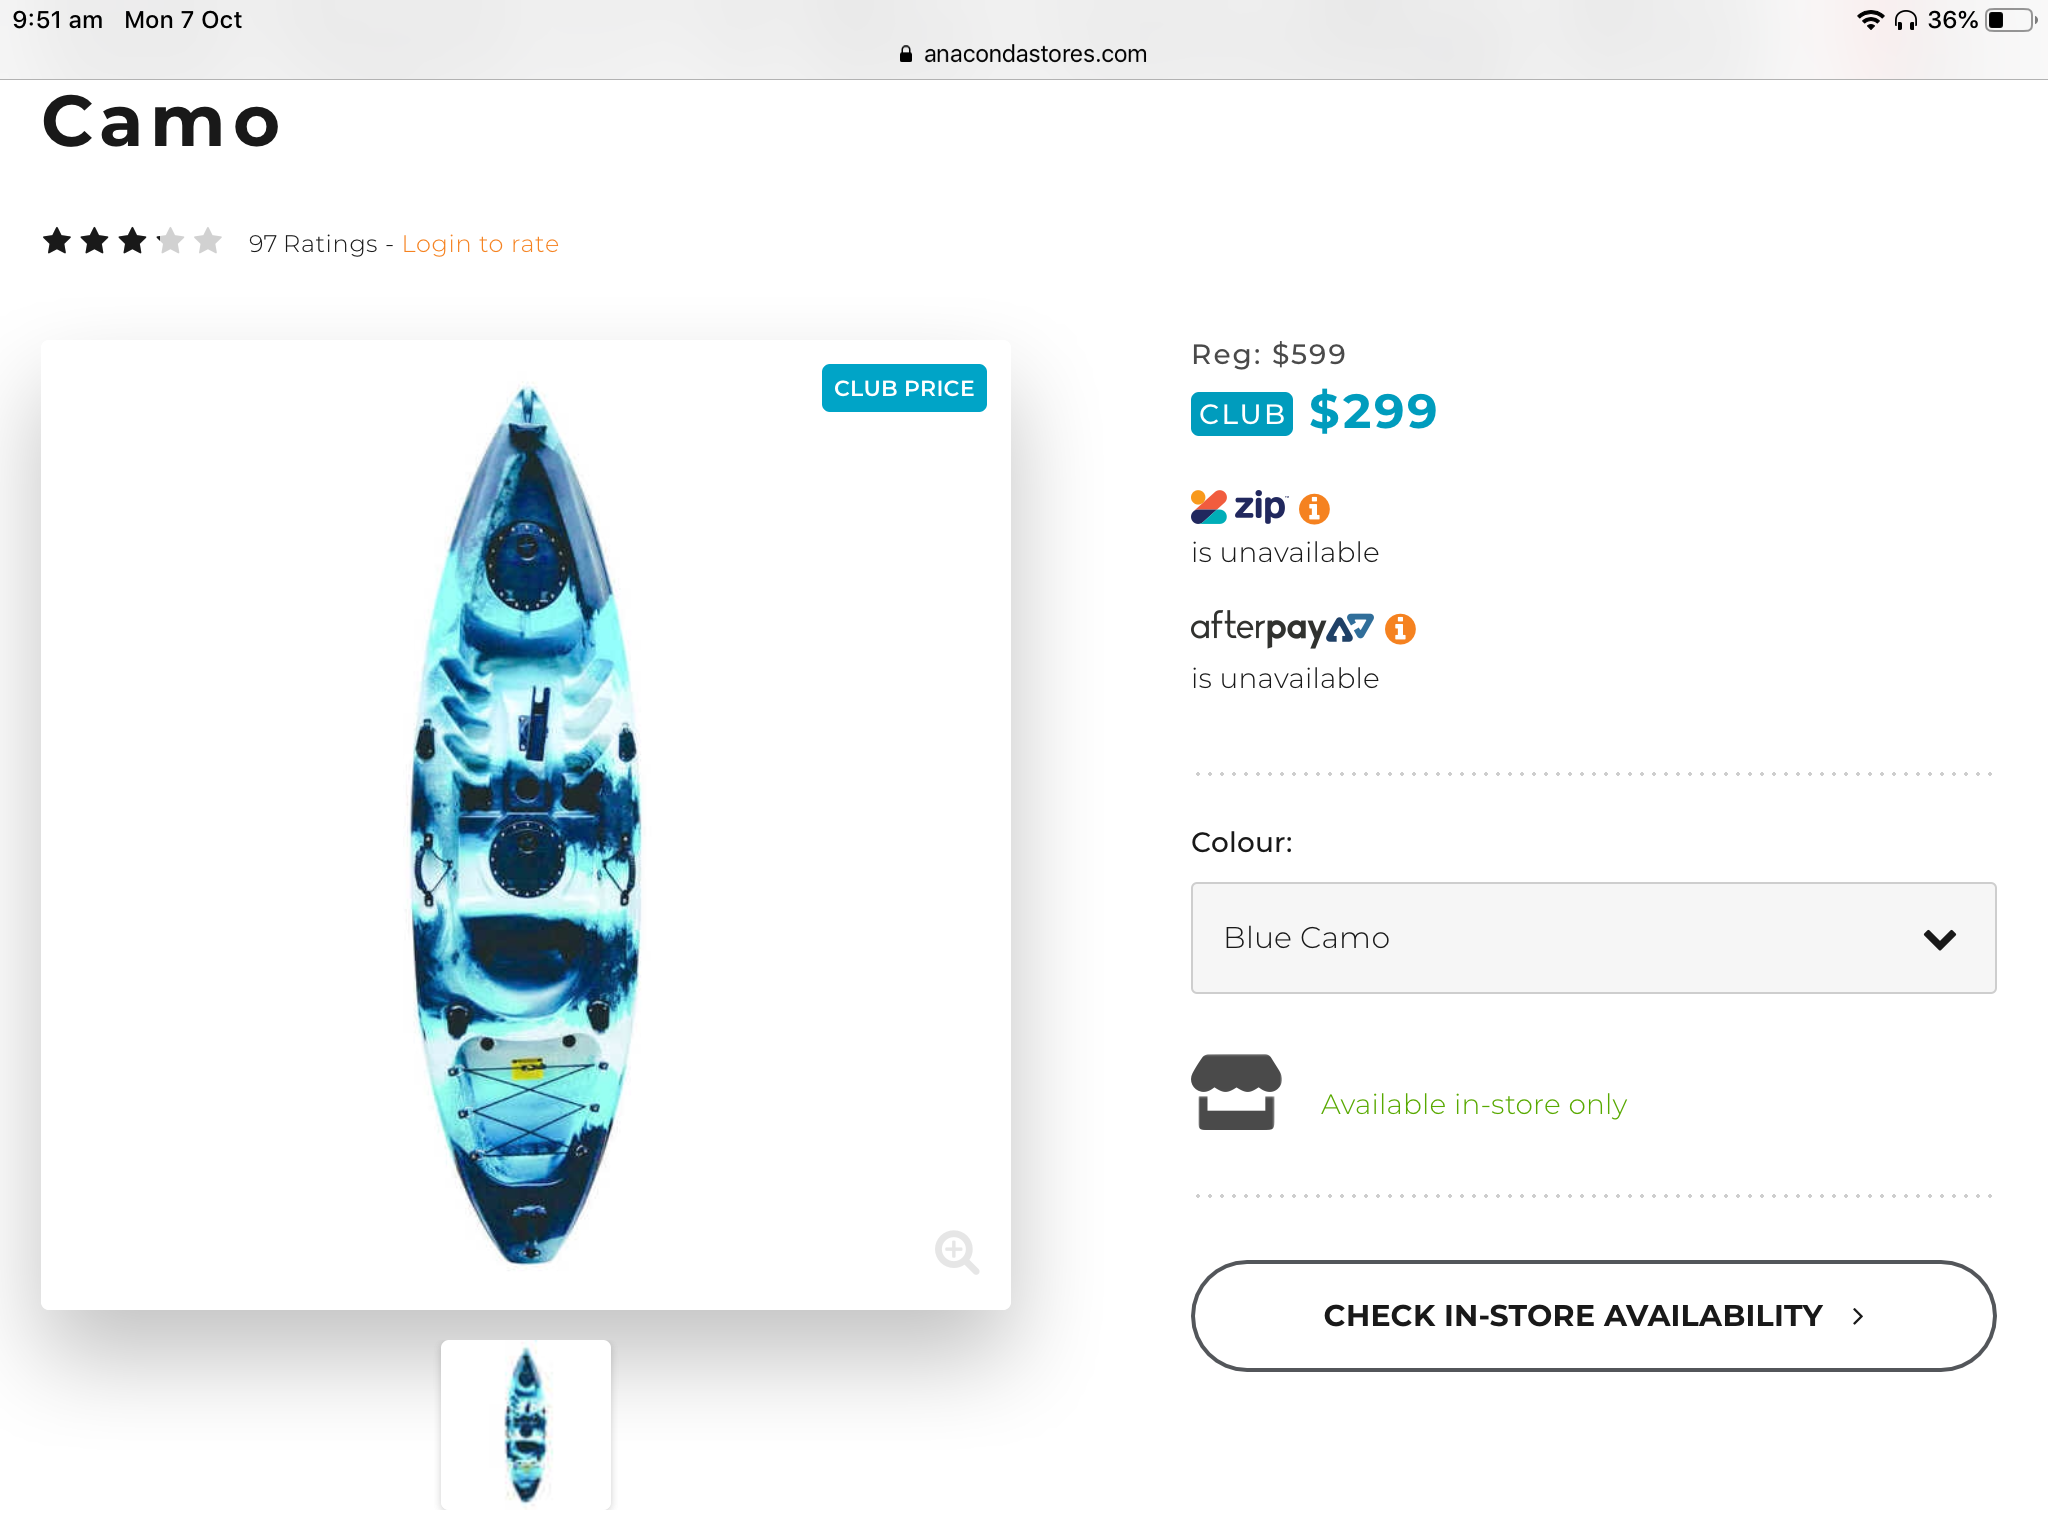Open the Blue Camo colour dropdown
Image resolution: width=2048 pixels, height=1536 pixels.
(1592, 938)
